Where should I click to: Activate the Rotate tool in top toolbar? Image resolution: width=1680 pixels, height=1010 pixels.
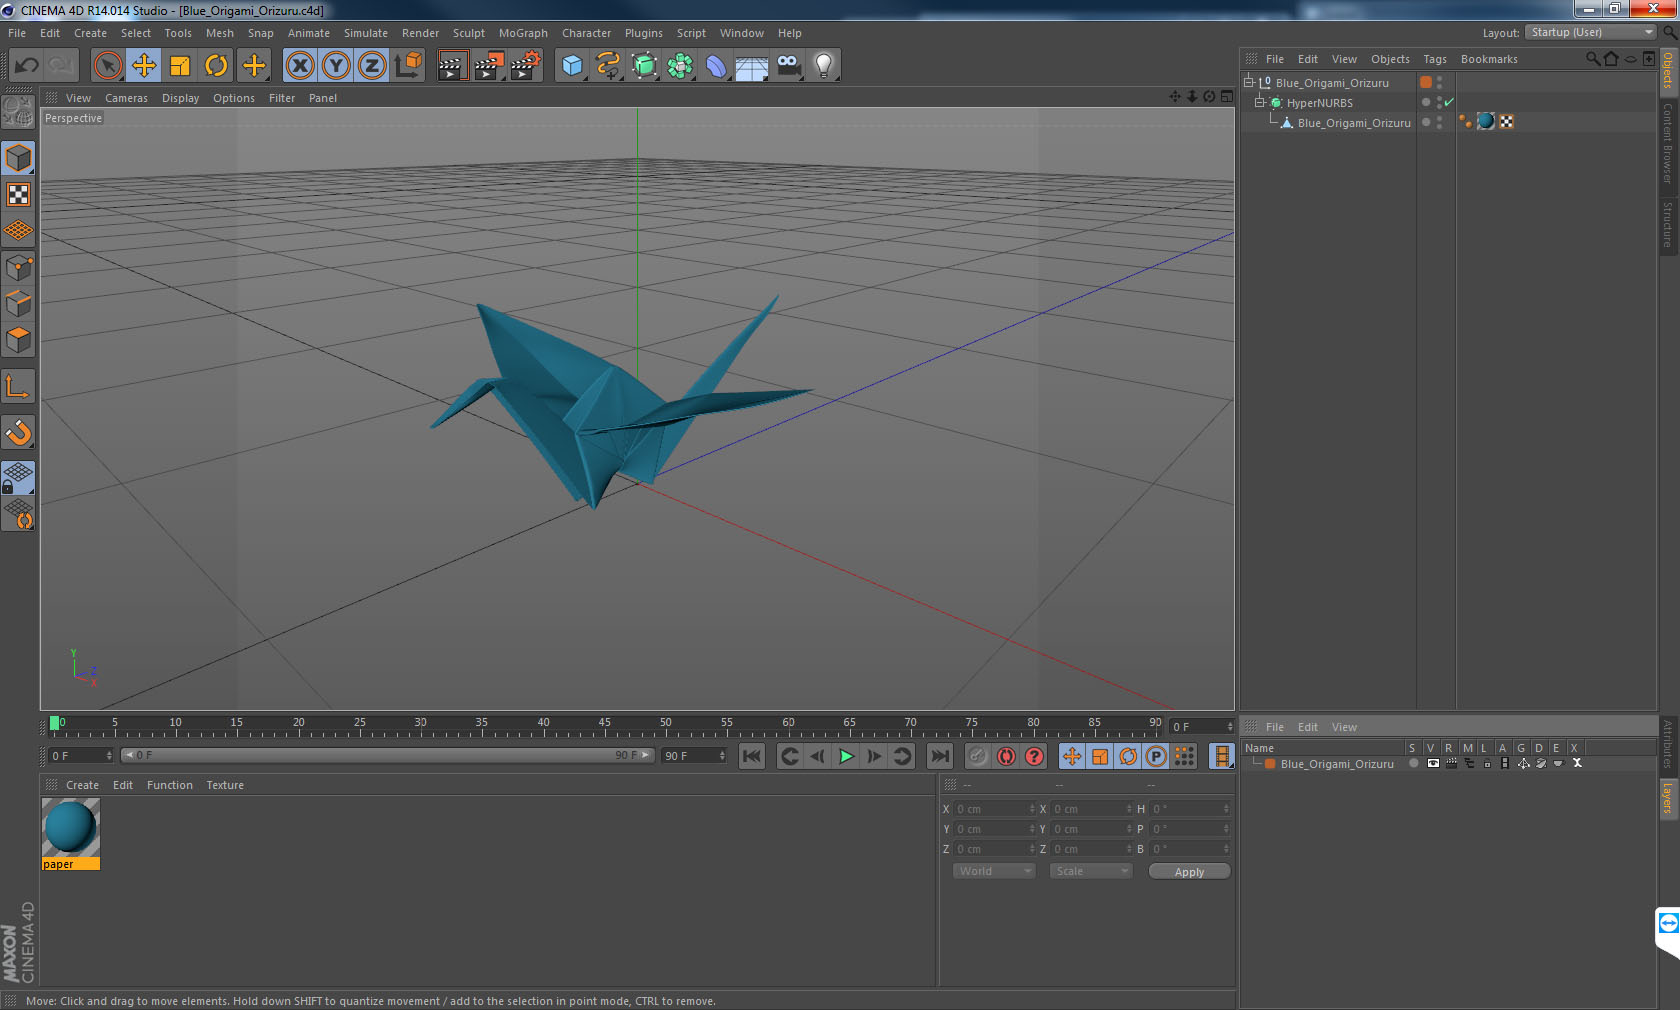point(217,66)
